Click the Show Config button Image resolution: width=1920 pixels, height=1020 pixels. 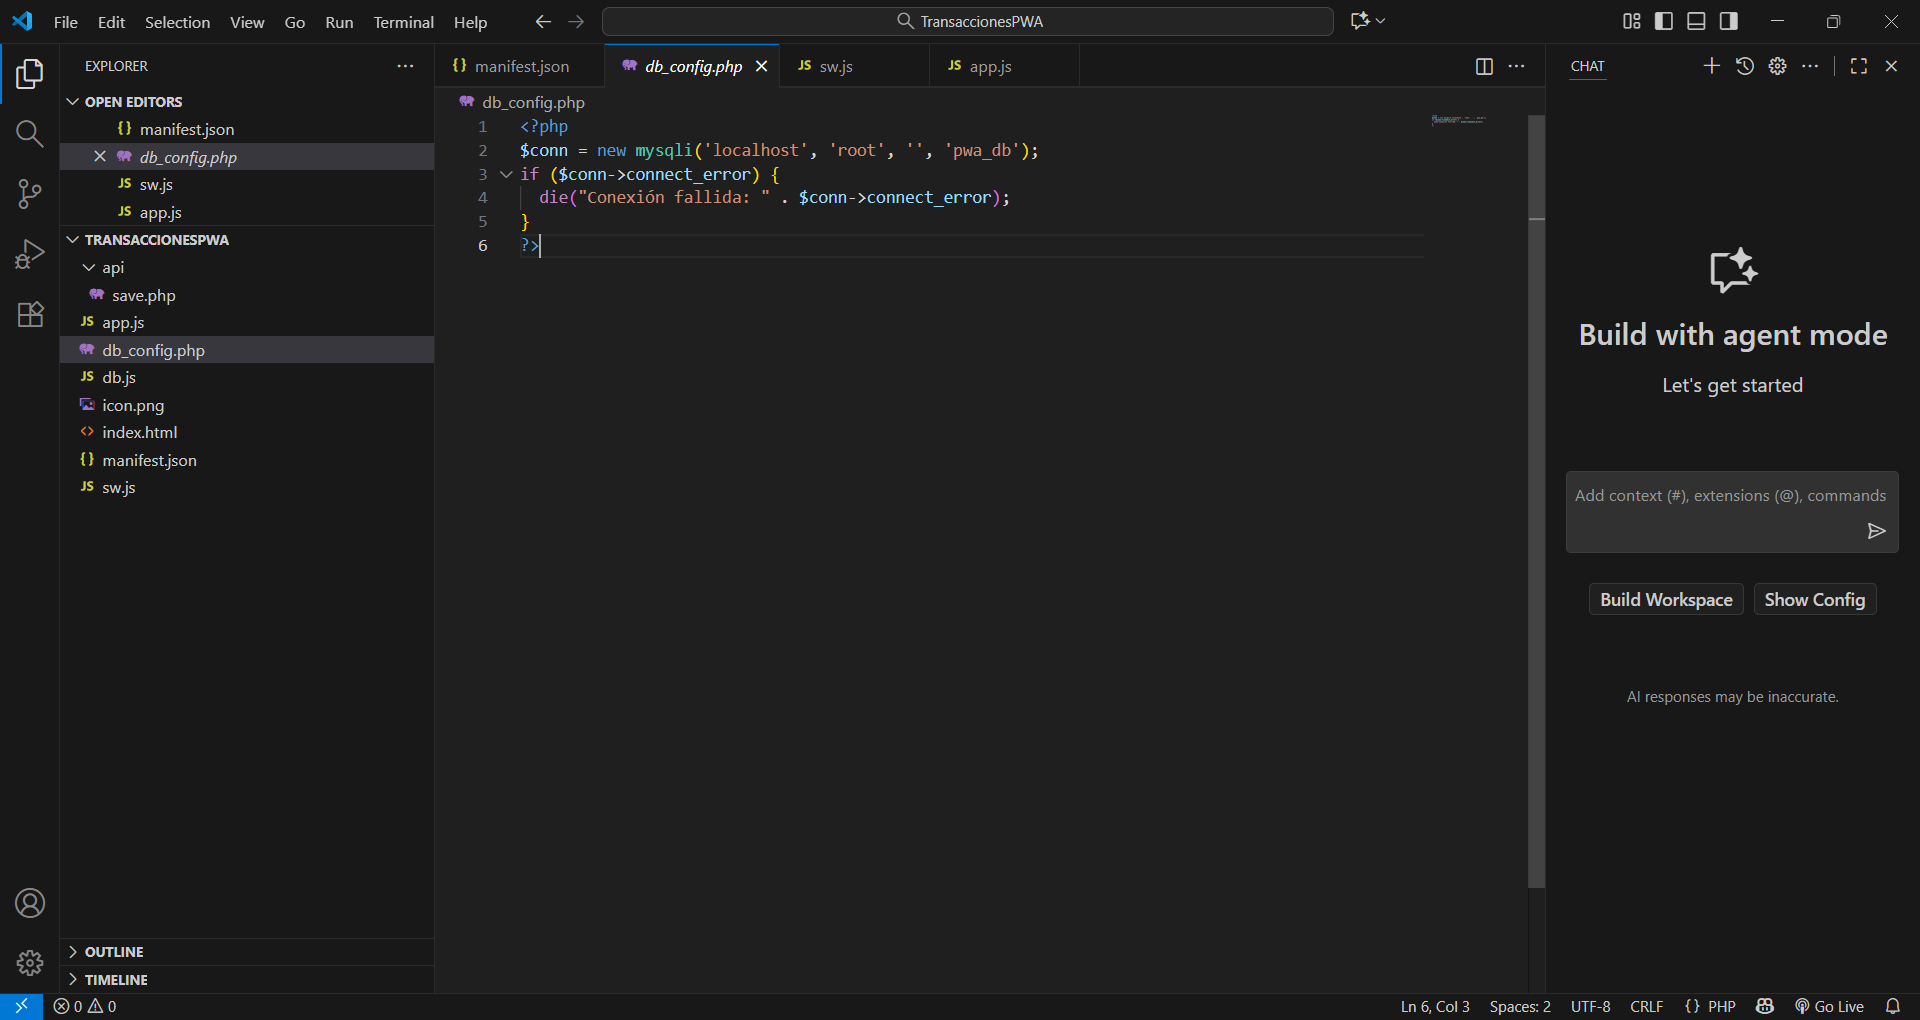pos(1814,600)
